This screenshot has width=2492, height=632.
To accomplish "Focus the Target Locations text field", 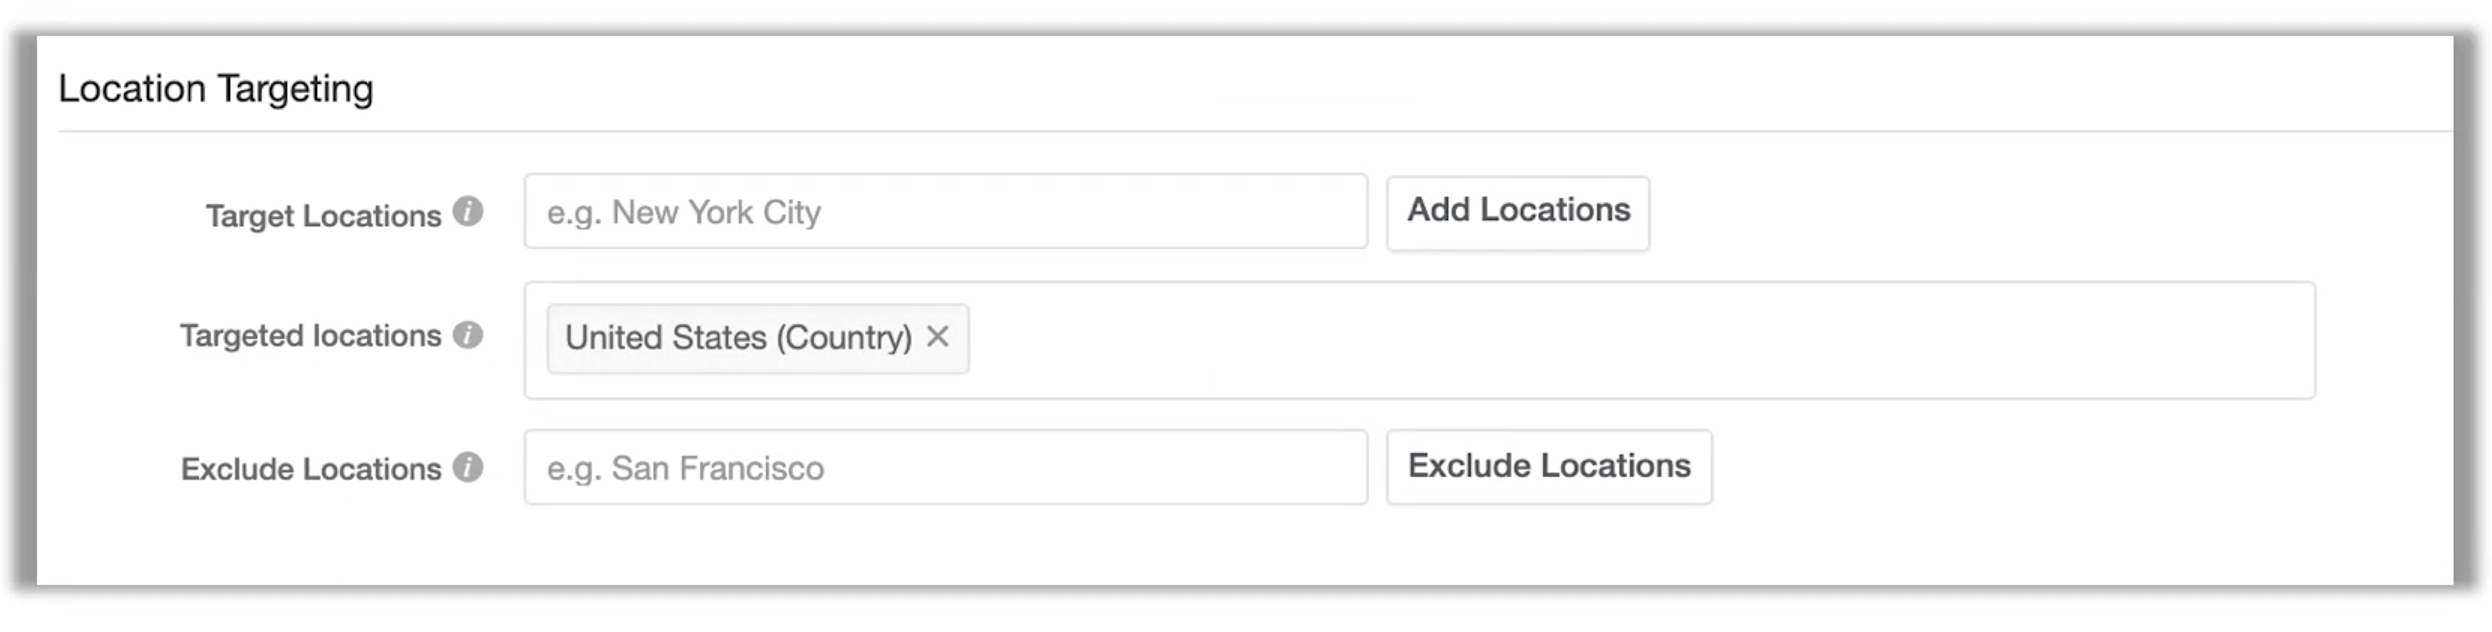I will coord(945,212).
